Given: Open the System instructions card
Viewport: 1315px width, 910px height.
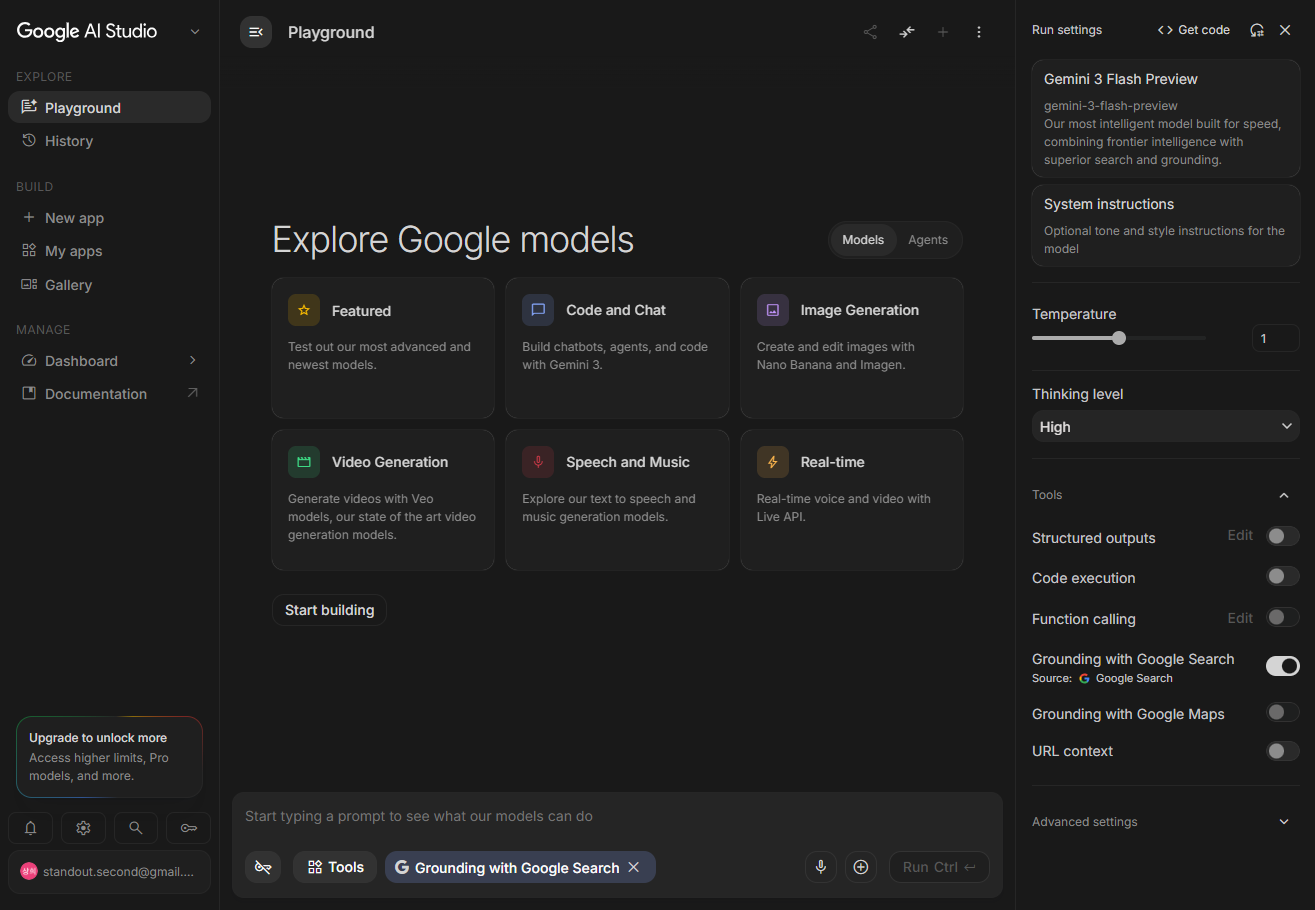Looking at the screenshot, I should pos(1166,226).
